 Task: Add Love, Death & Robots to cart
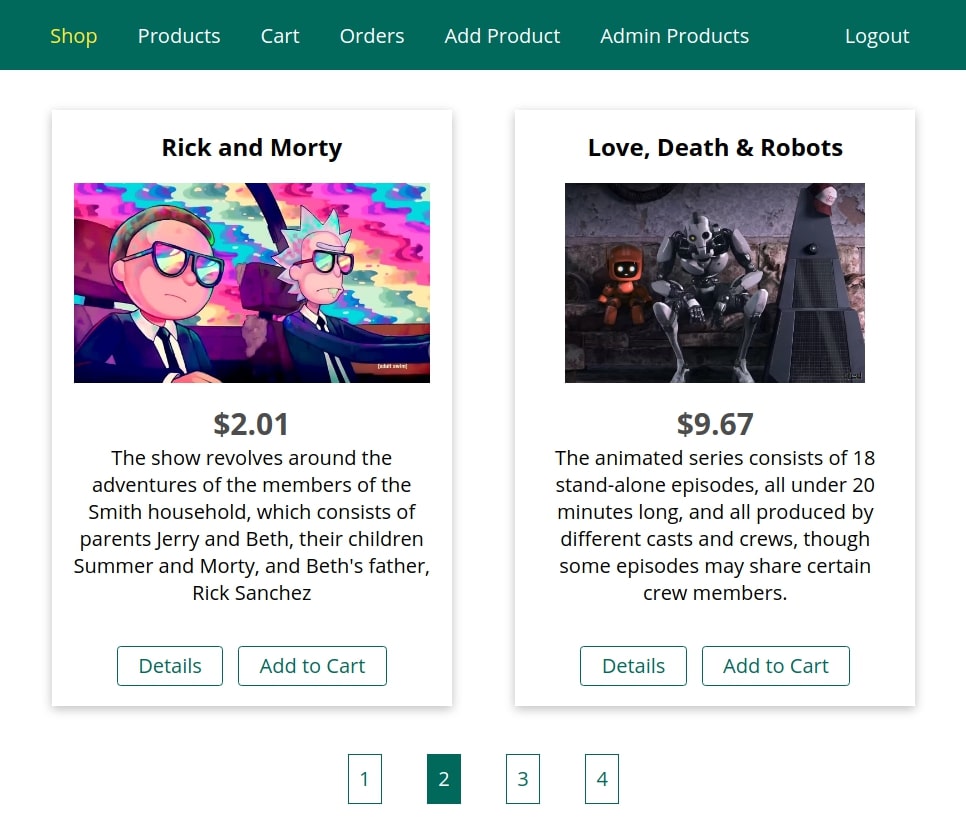coord(776,666)
